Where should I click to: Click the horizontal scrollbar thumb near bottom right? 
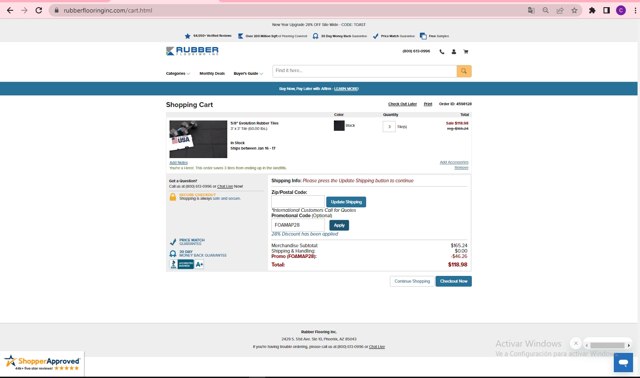pyautogui.click(x=607, y=345)
